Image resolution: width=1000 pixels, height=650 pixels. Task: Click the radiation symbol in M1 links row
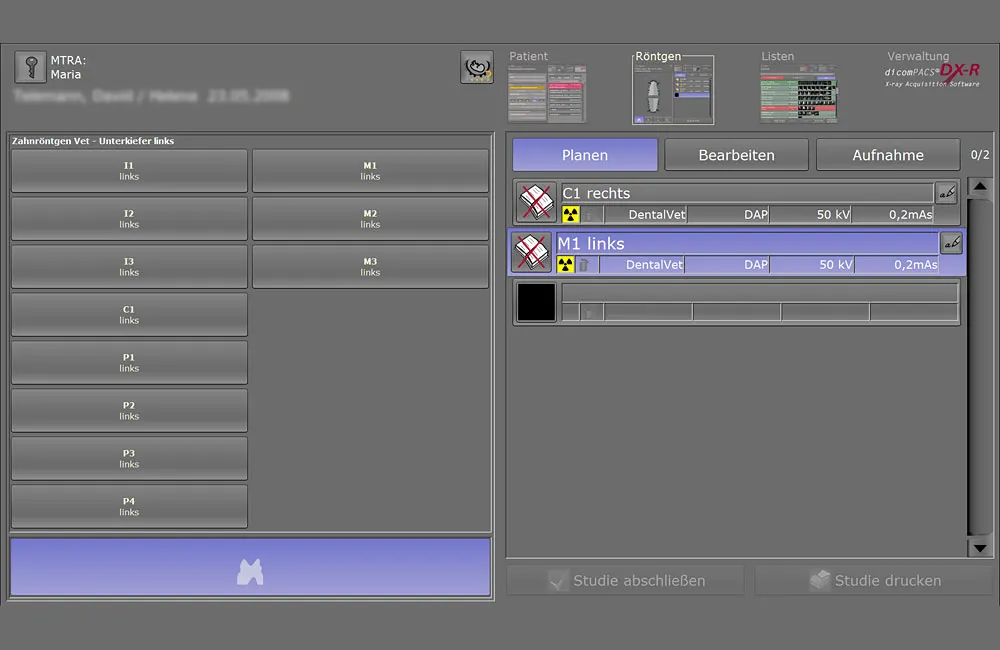567,265
